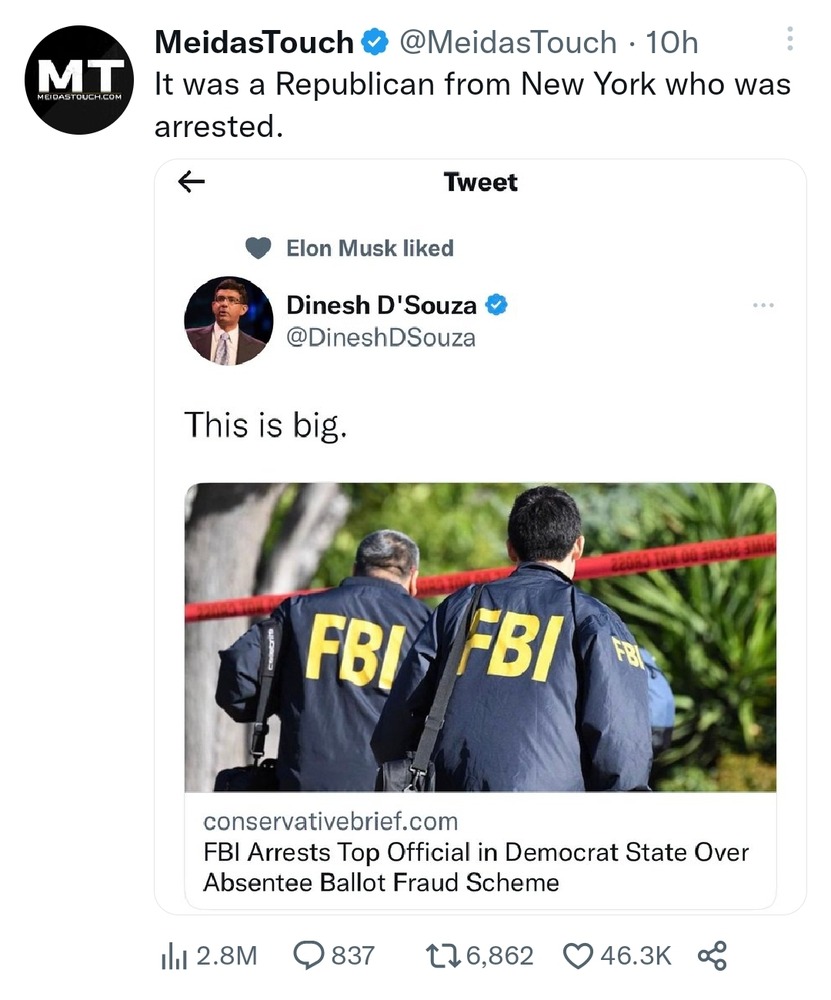Click the Dinesh D'Souza verified checkmark

point(497,304)
